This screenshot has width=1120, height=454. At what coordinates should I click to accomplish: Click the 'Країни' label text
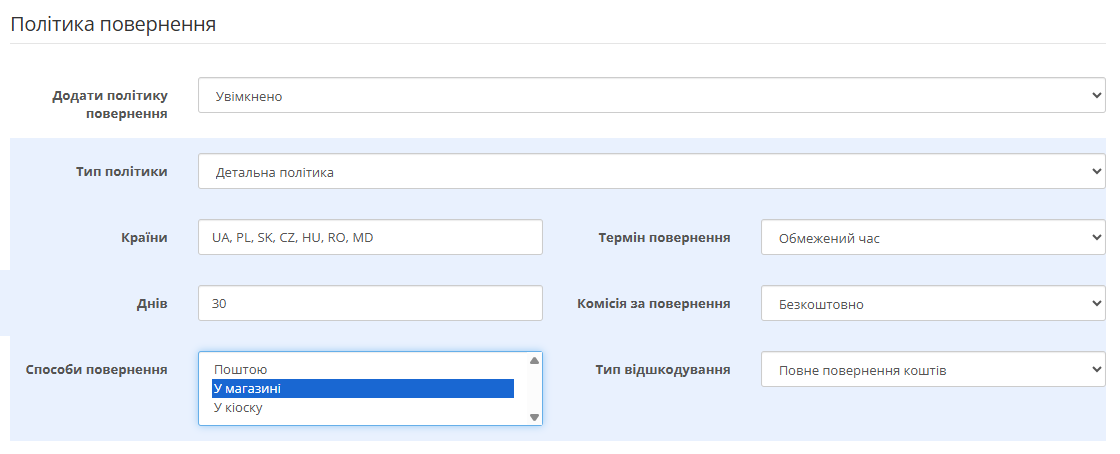click(142, 238)
